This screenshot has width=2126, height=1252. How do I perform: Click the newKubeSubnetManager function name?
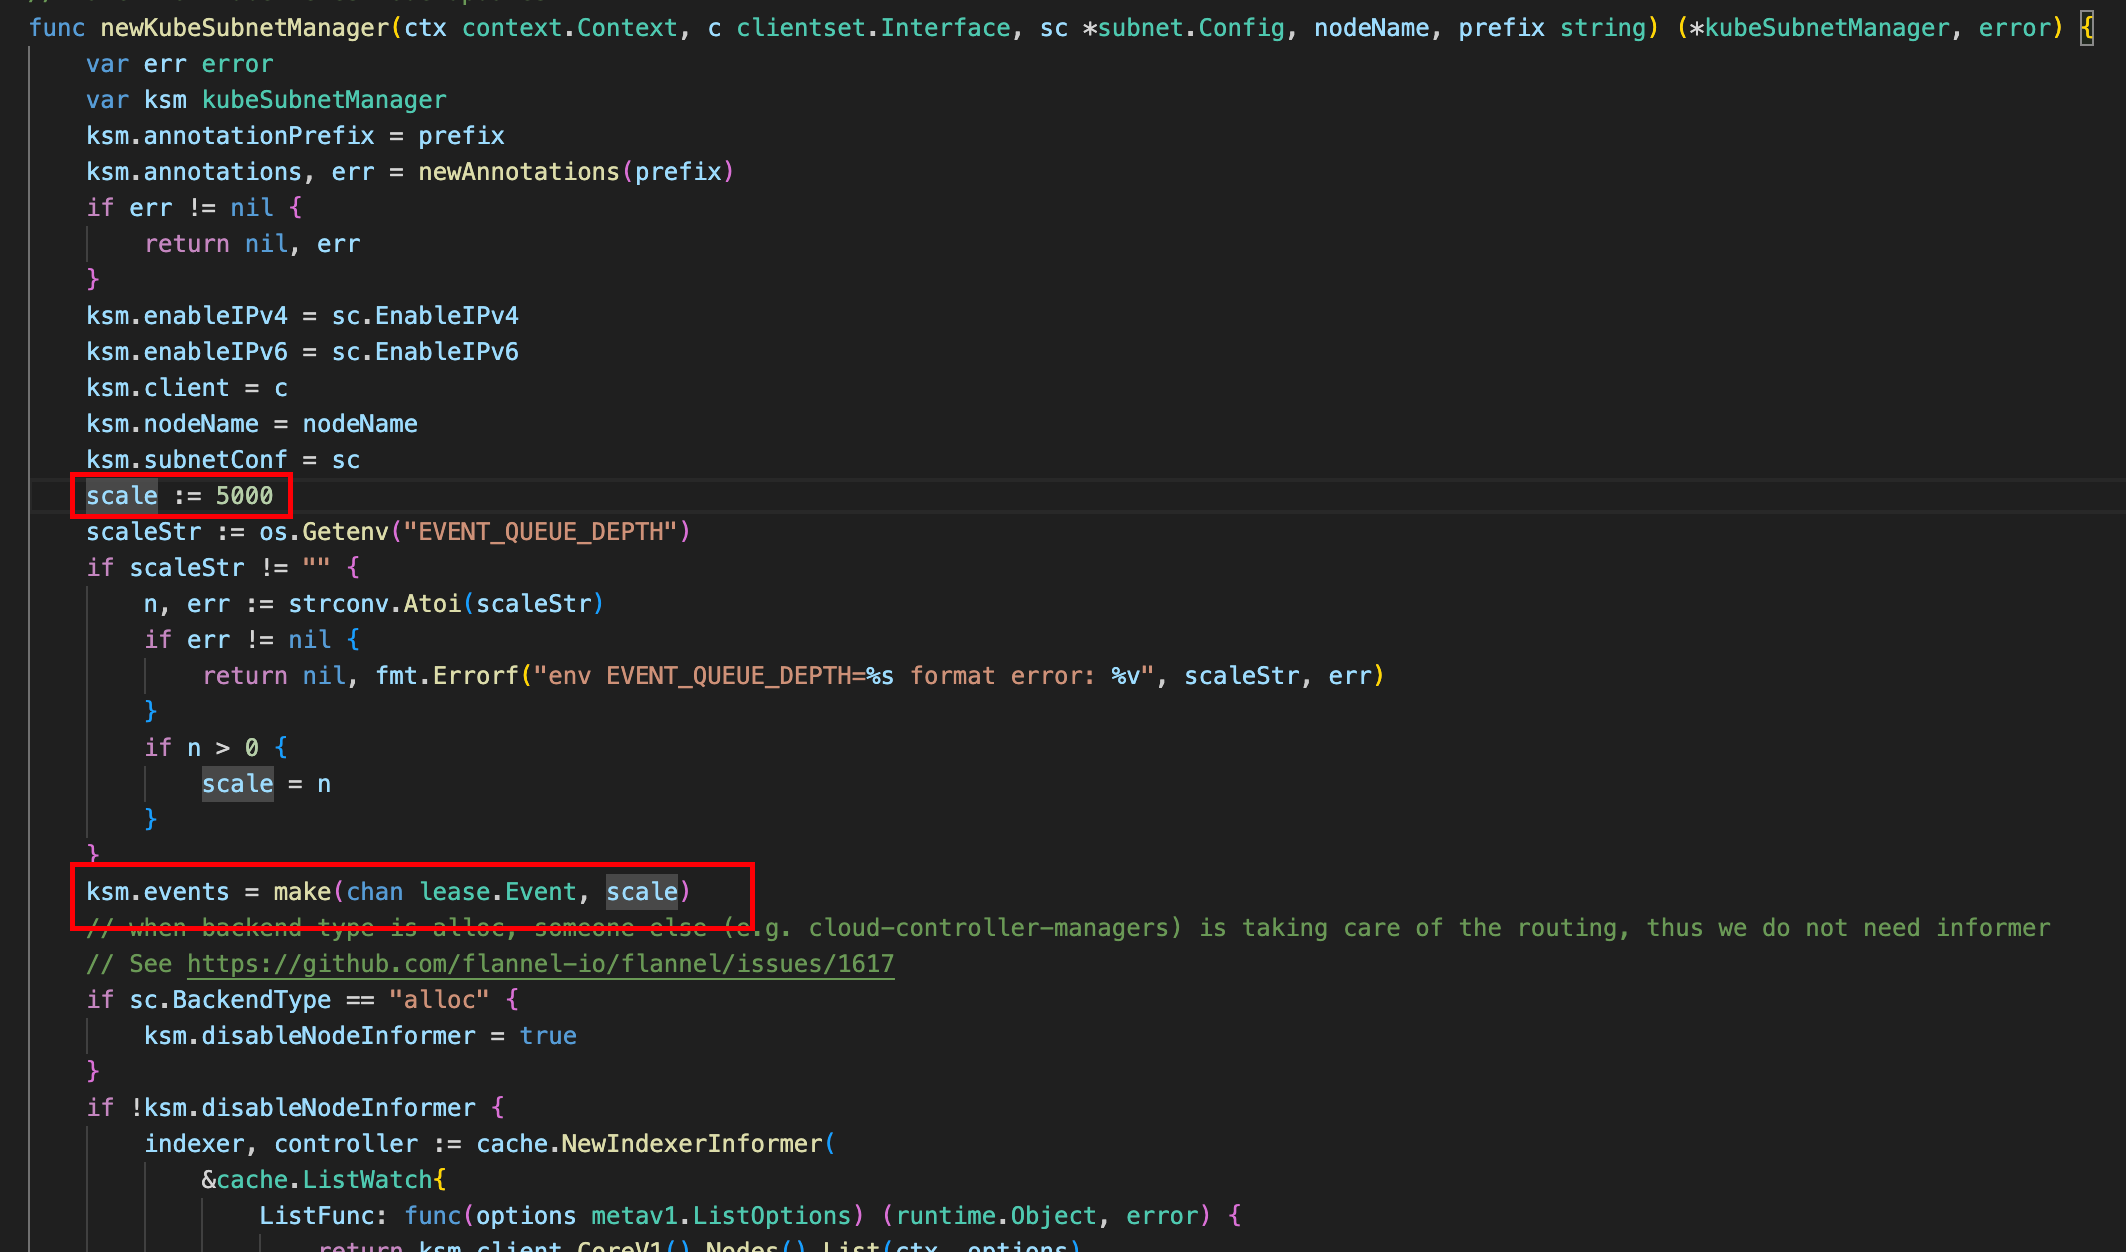pos(244,28)
